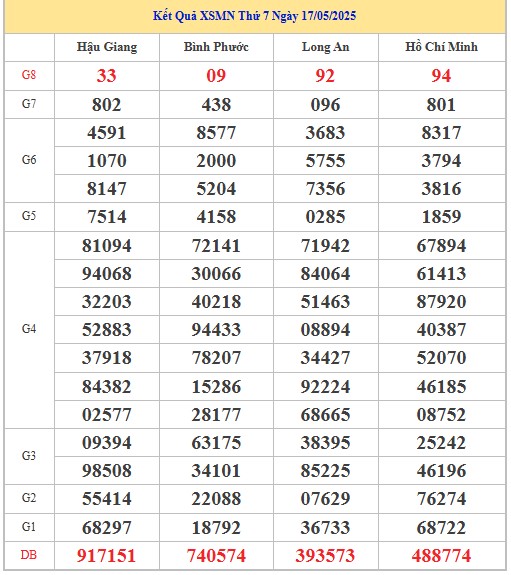
Task: Select the Hậu Giang column header
Action: tap(107, 47)
